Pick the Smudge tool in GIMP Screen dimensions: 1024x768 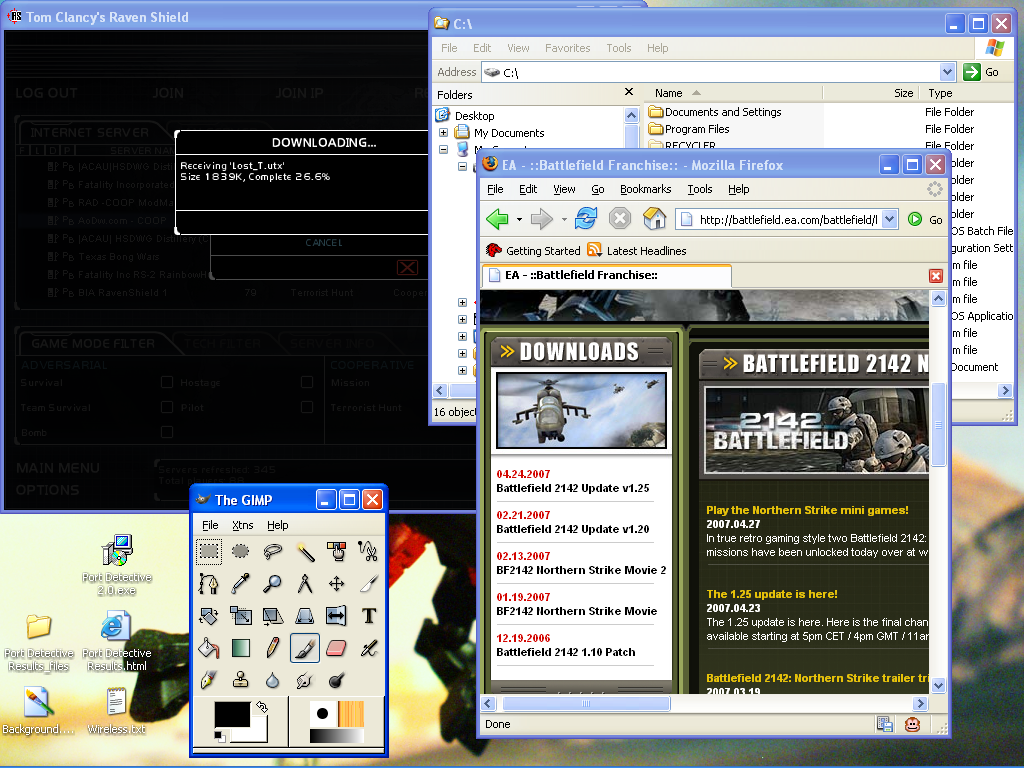tap(304, 680)
